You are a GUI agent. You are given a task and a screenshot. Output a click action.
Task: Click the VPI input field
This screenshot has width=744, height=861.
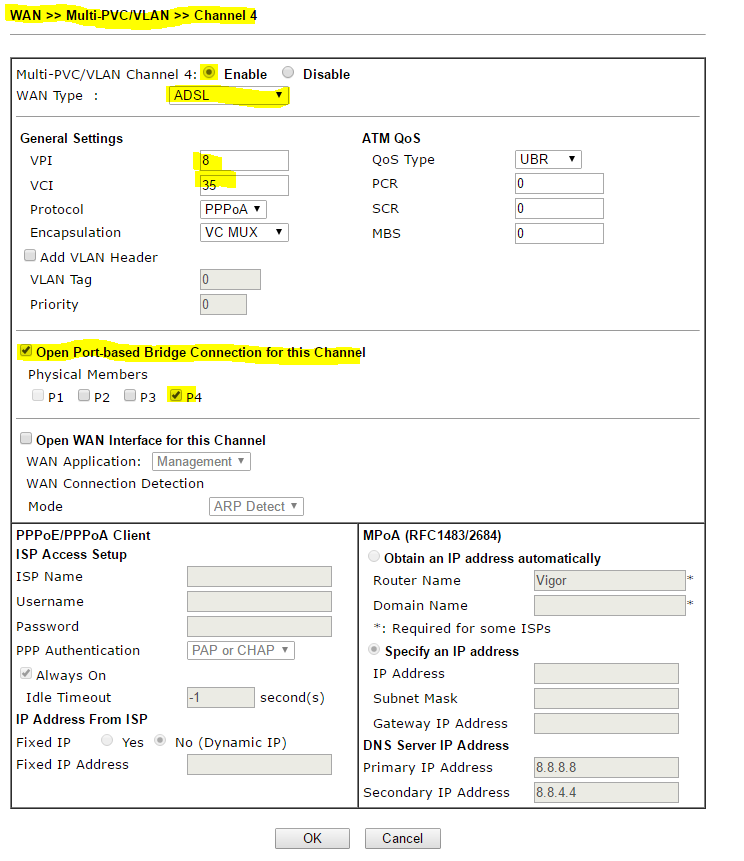click(244, 160)
